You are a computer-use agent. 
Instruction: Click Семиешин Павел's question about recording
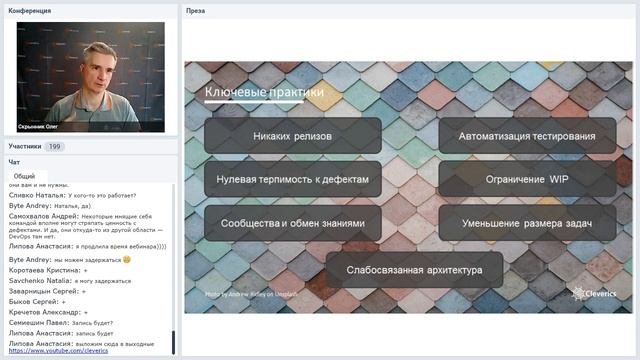61,323
